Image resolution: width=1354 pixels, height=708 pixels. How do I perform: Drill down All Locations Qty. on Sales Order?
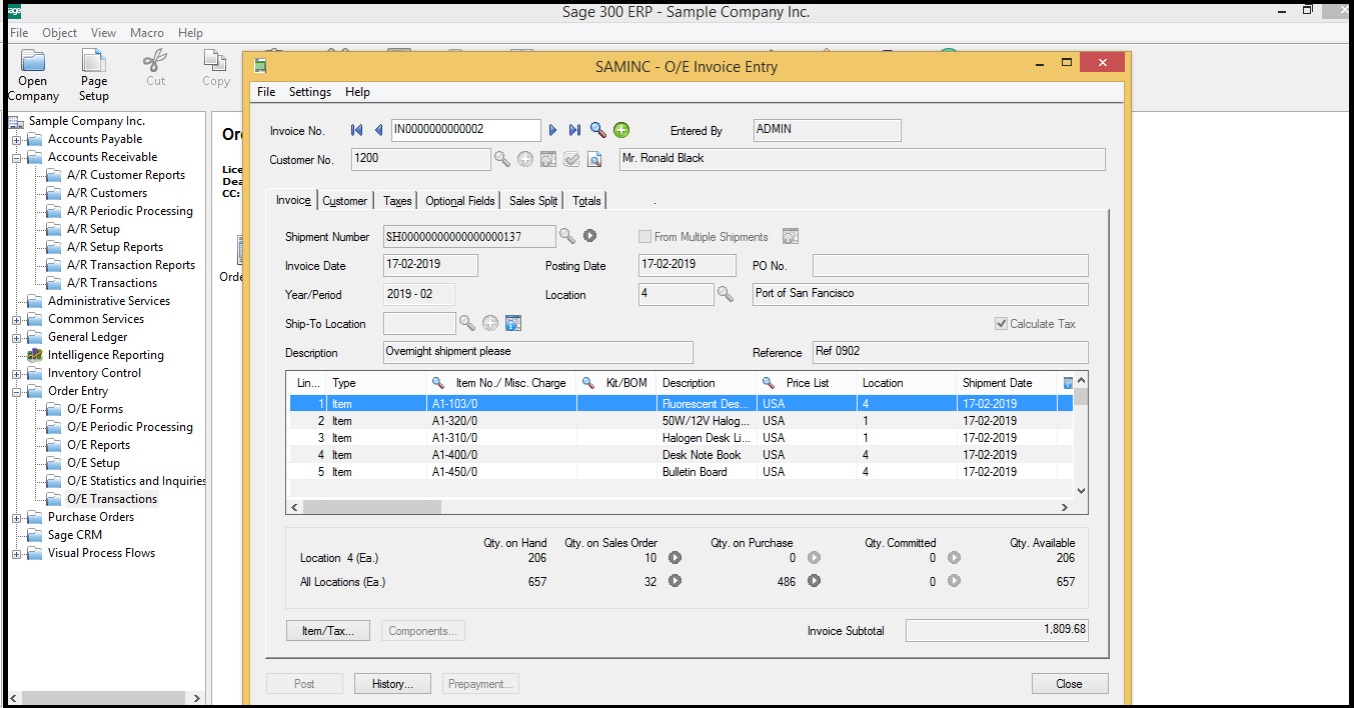pyautogui.click(x=675, y=581)
